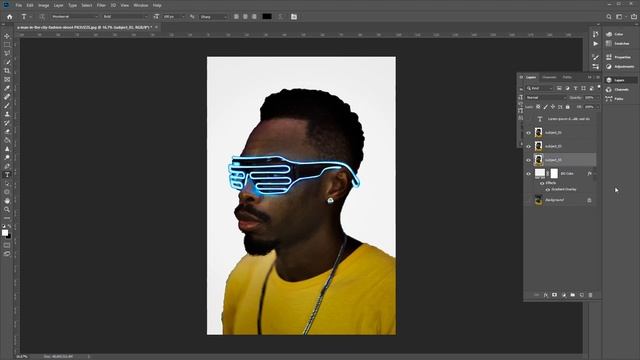The width and height of the screenshot is (640, 360).
Task: Select the Brush tool
Action: (x=7, y=105)
